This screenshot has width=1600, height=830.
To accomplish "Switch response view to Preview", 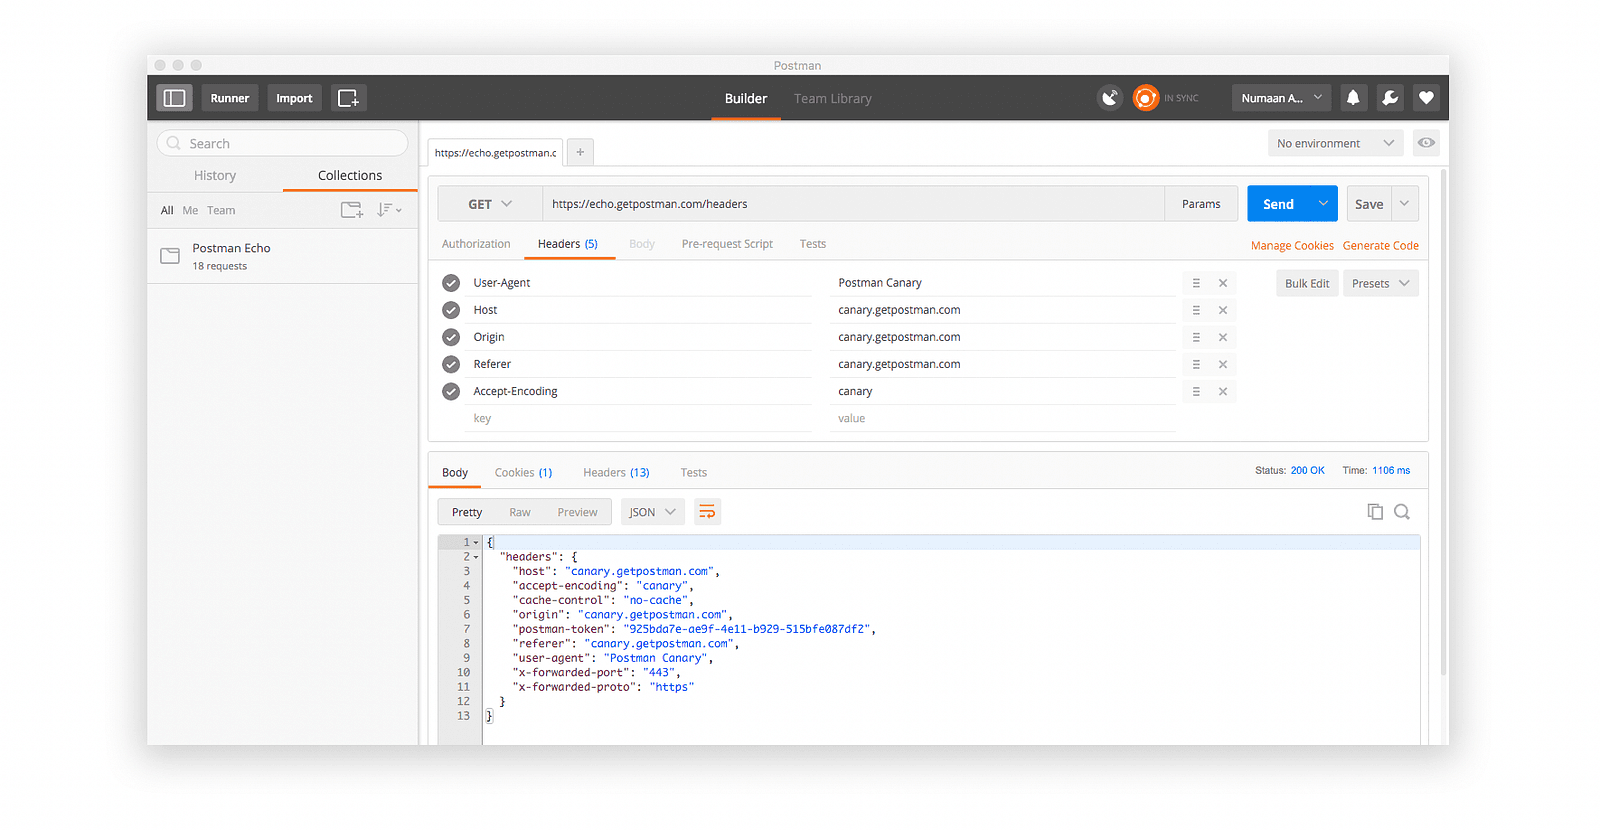I will (577, 512).
